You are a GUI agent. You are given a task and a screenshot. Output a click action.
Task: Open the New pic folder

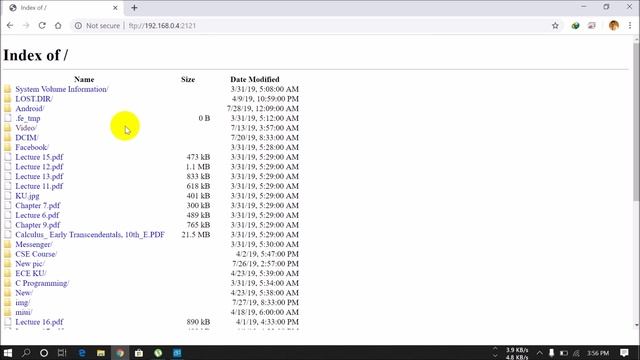30,264
